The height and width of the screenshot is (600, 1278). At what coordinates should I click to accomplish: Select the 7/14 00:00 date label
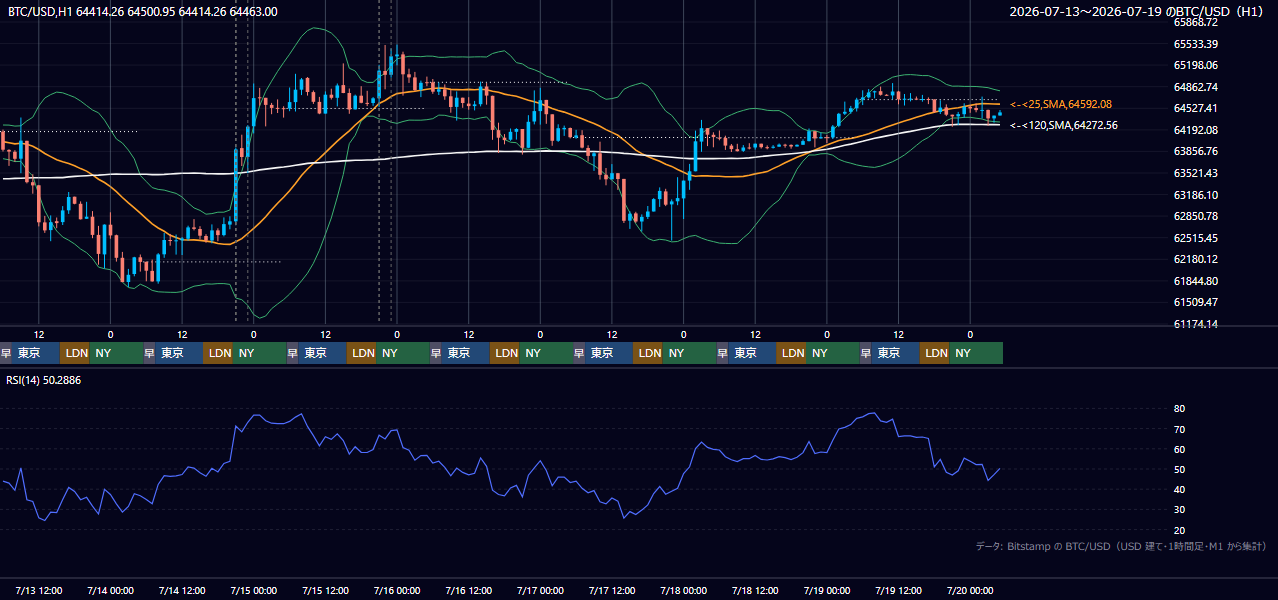110,590
